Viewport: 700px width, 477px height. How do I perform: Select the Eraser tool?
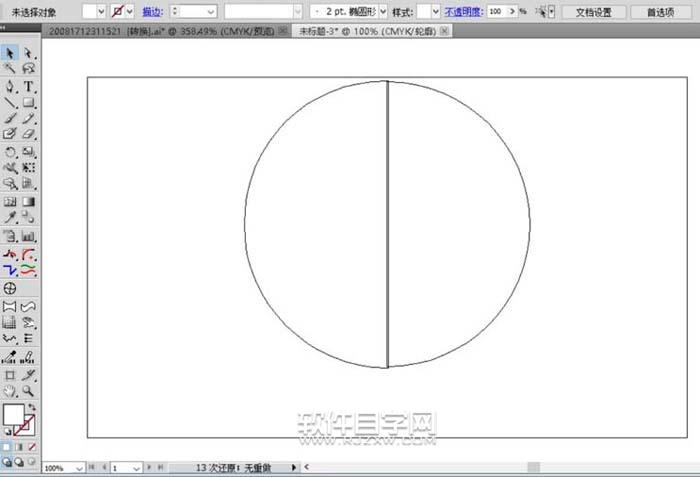tap(29, 134)
